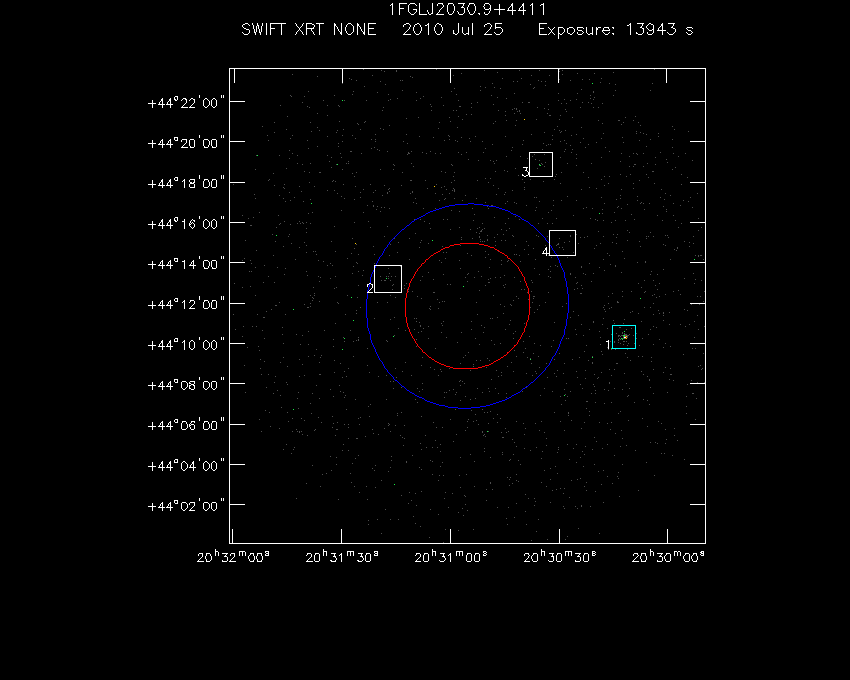Click the declination label +44°14'00"

[x=186, y=264]
